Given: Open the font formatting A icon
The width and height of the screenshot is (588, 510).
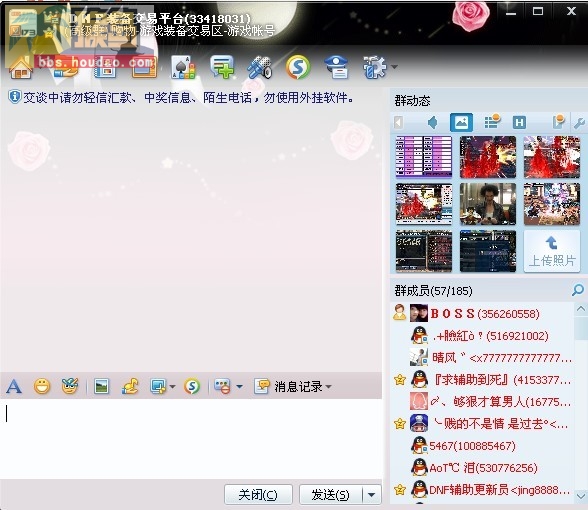Looking at the screenshot, I should 14,386.
